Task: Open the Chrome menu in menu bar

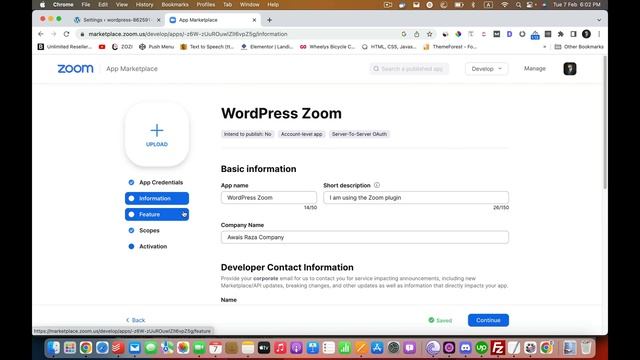Action: tap(63, 4)
